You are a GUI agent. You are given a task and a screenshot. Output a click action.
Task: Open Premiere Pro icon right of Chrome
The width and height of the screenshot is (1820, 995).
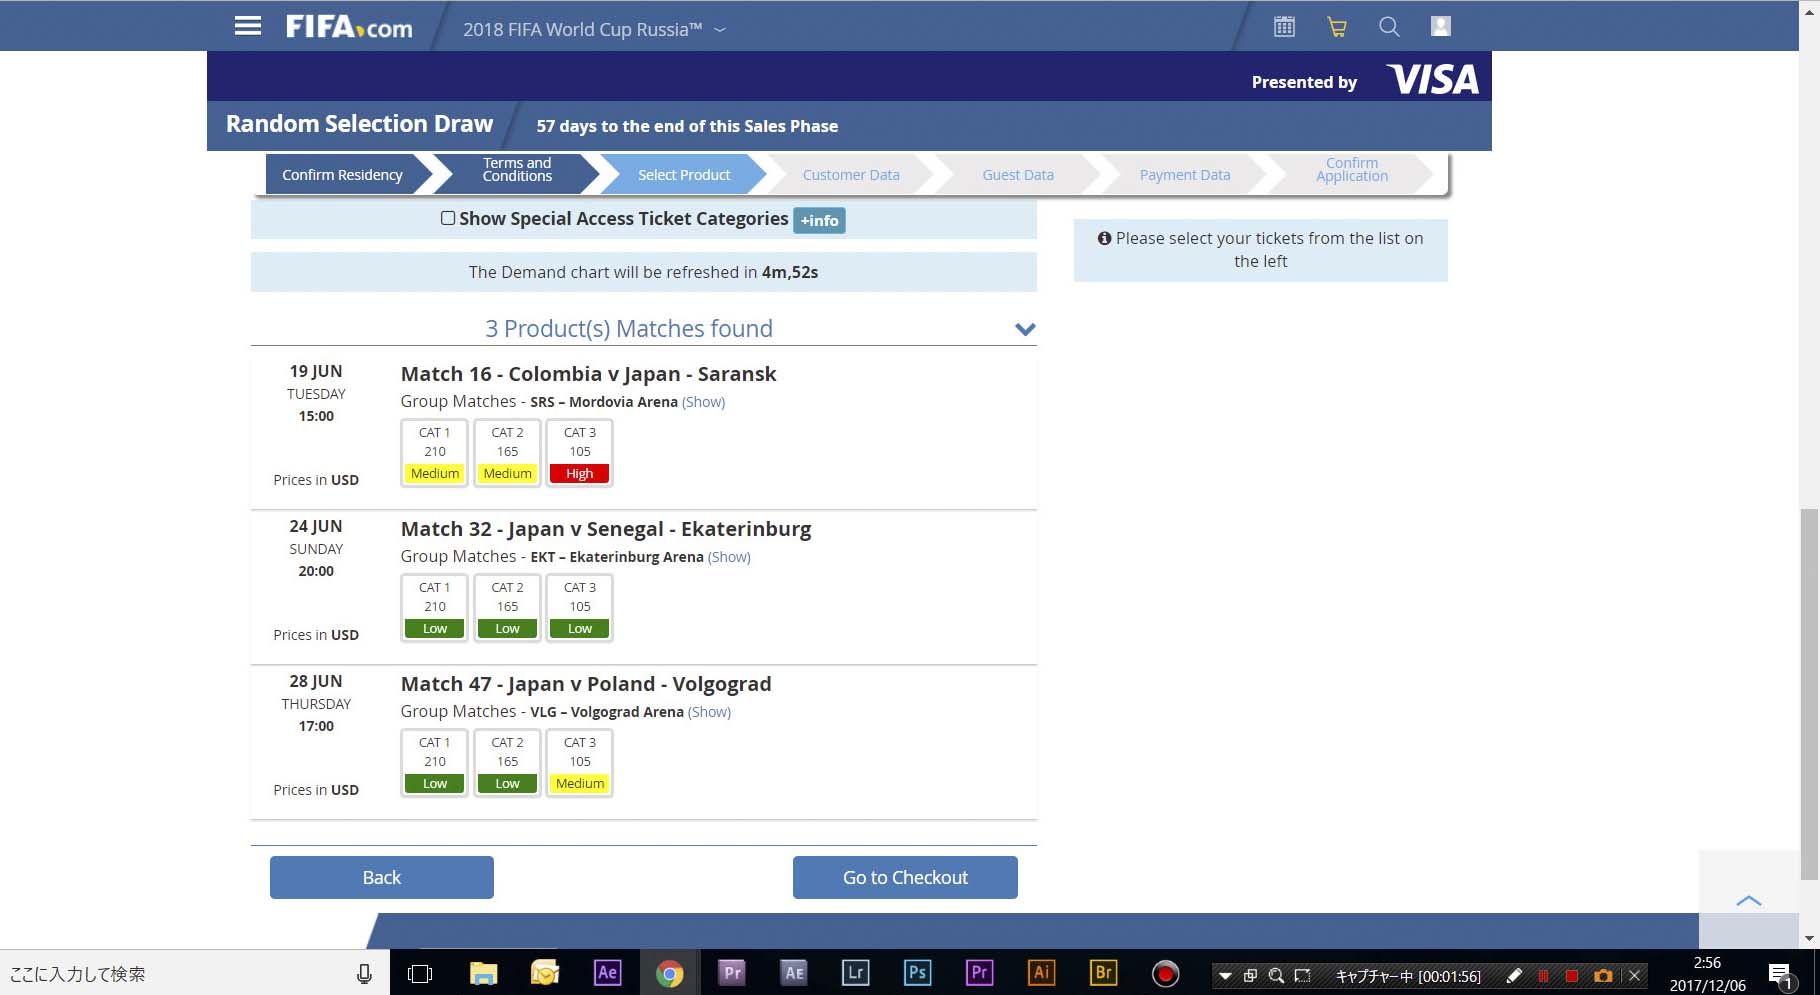click(732, 973)
